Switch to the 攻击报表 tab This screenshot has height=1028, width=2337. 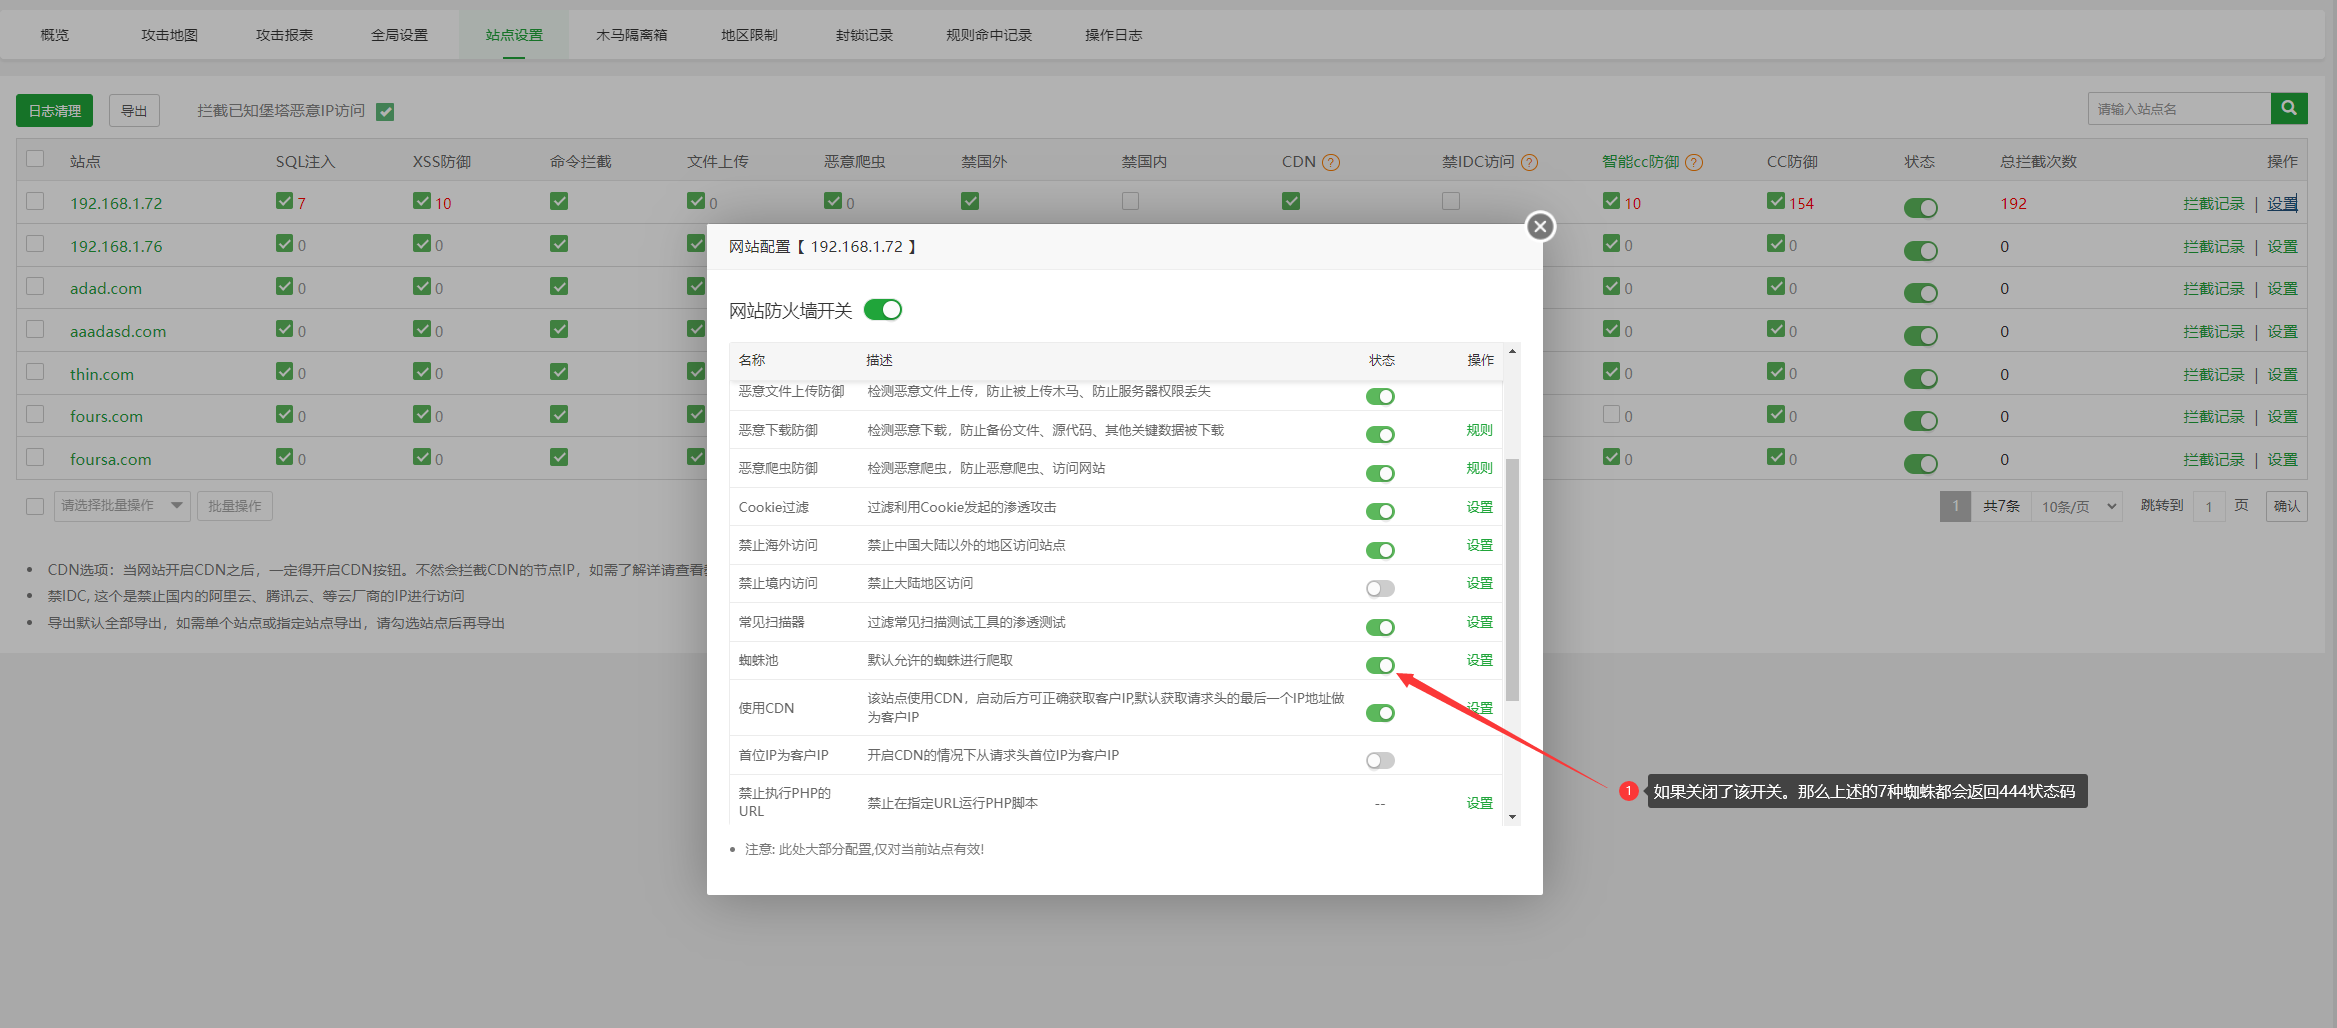[x=285, y=35]
